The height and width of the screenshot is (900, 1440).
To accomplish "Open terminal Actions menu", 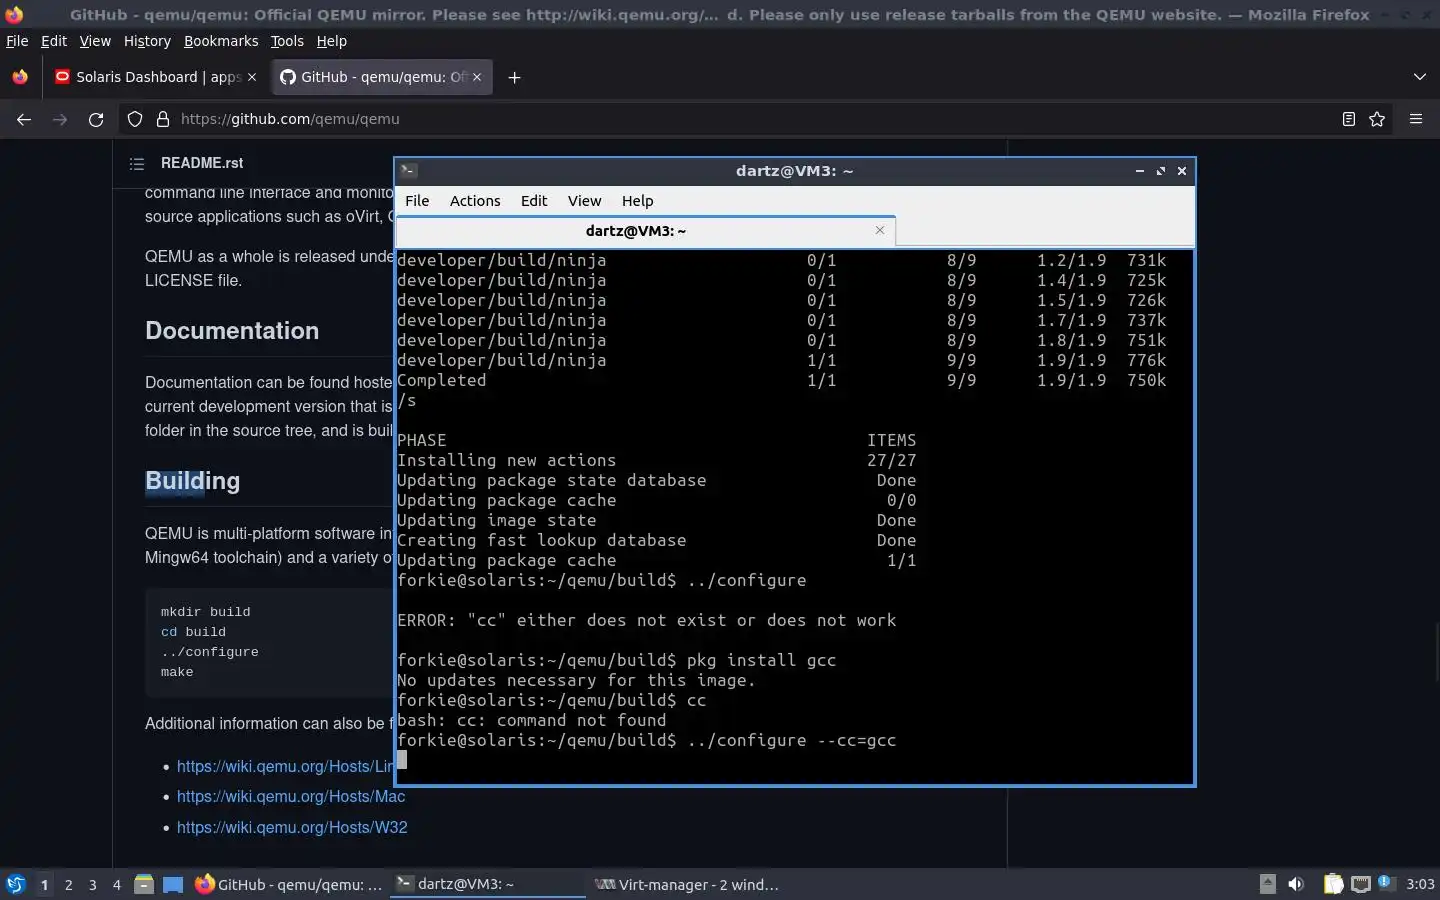I will coord(475,201).
